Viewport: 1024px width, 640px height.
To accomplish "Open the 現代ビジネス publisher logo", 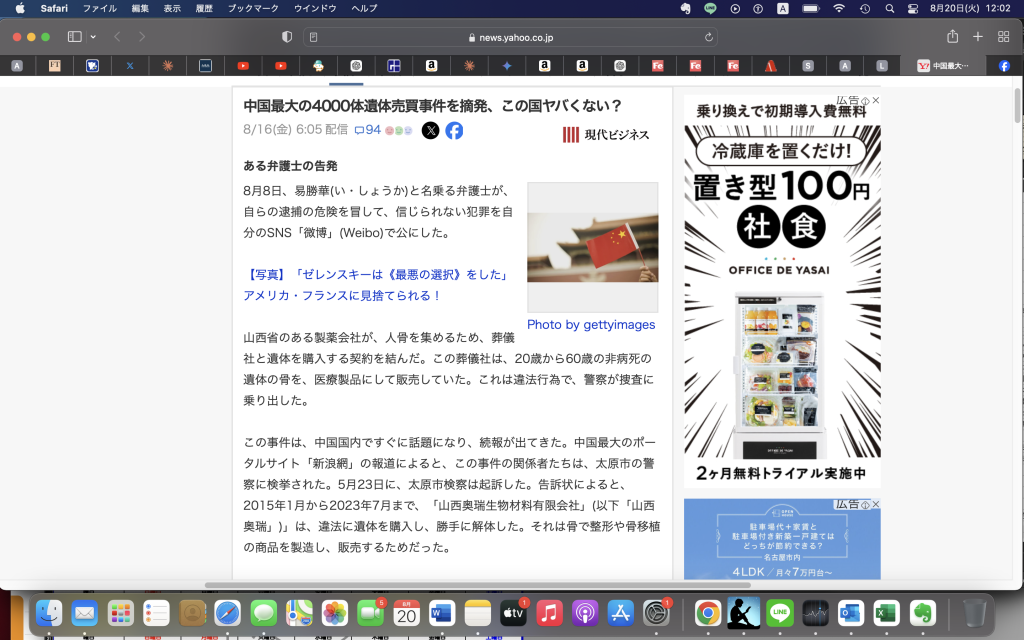I will point(606,135).
